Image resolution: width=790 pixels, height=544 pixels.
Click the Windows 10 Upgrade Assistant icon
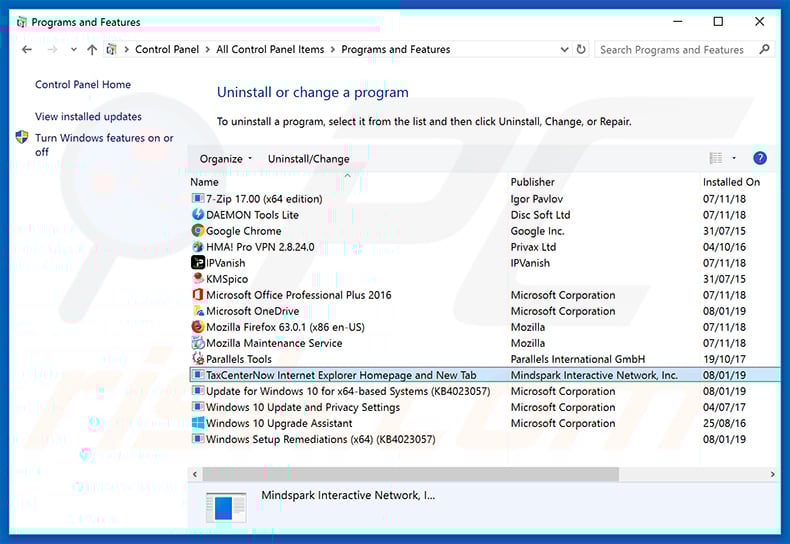[x=198, y=423]
